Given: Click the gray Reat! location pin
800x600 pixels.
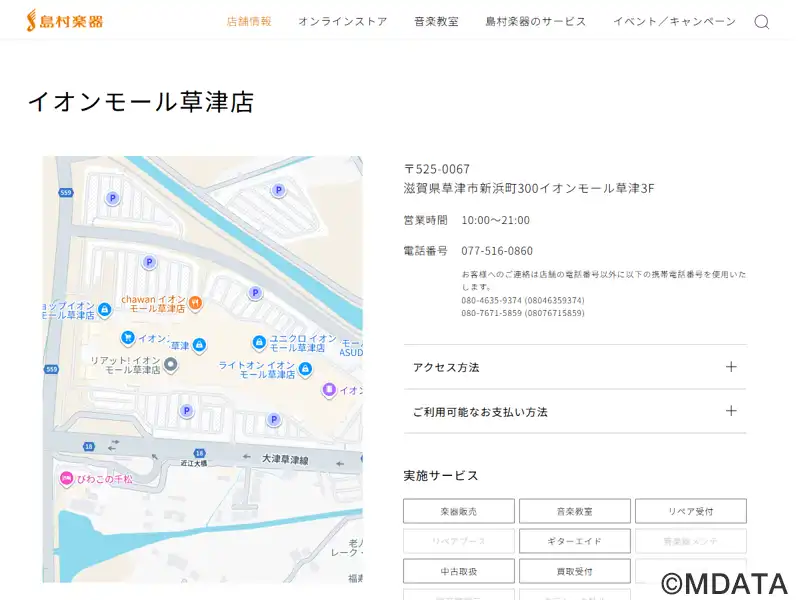Looking at the screenshot, I should pyautogui.click(x=170, y=364).
